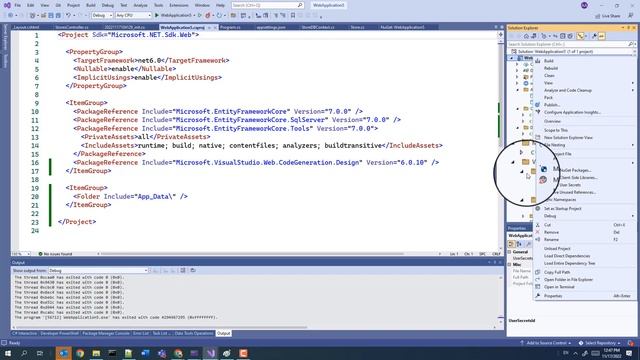Open the Debug configuration dropdown
640x360 pixels.
[x=102, y=16]
